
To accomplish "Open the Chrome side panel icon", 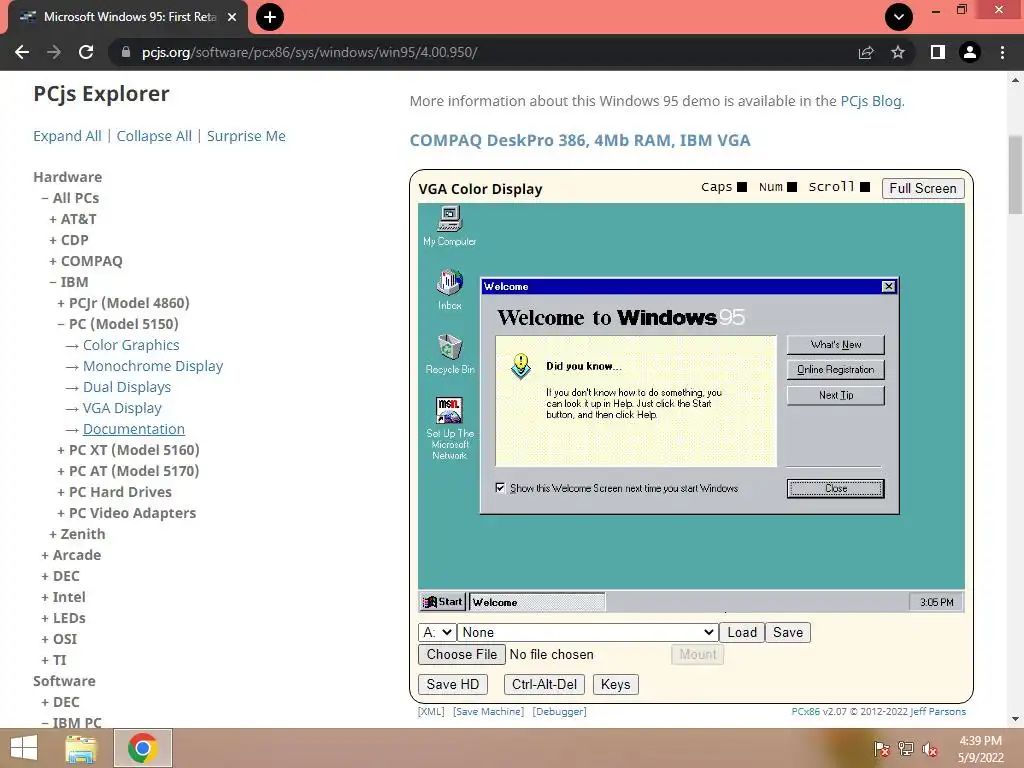I will [938, 52].
